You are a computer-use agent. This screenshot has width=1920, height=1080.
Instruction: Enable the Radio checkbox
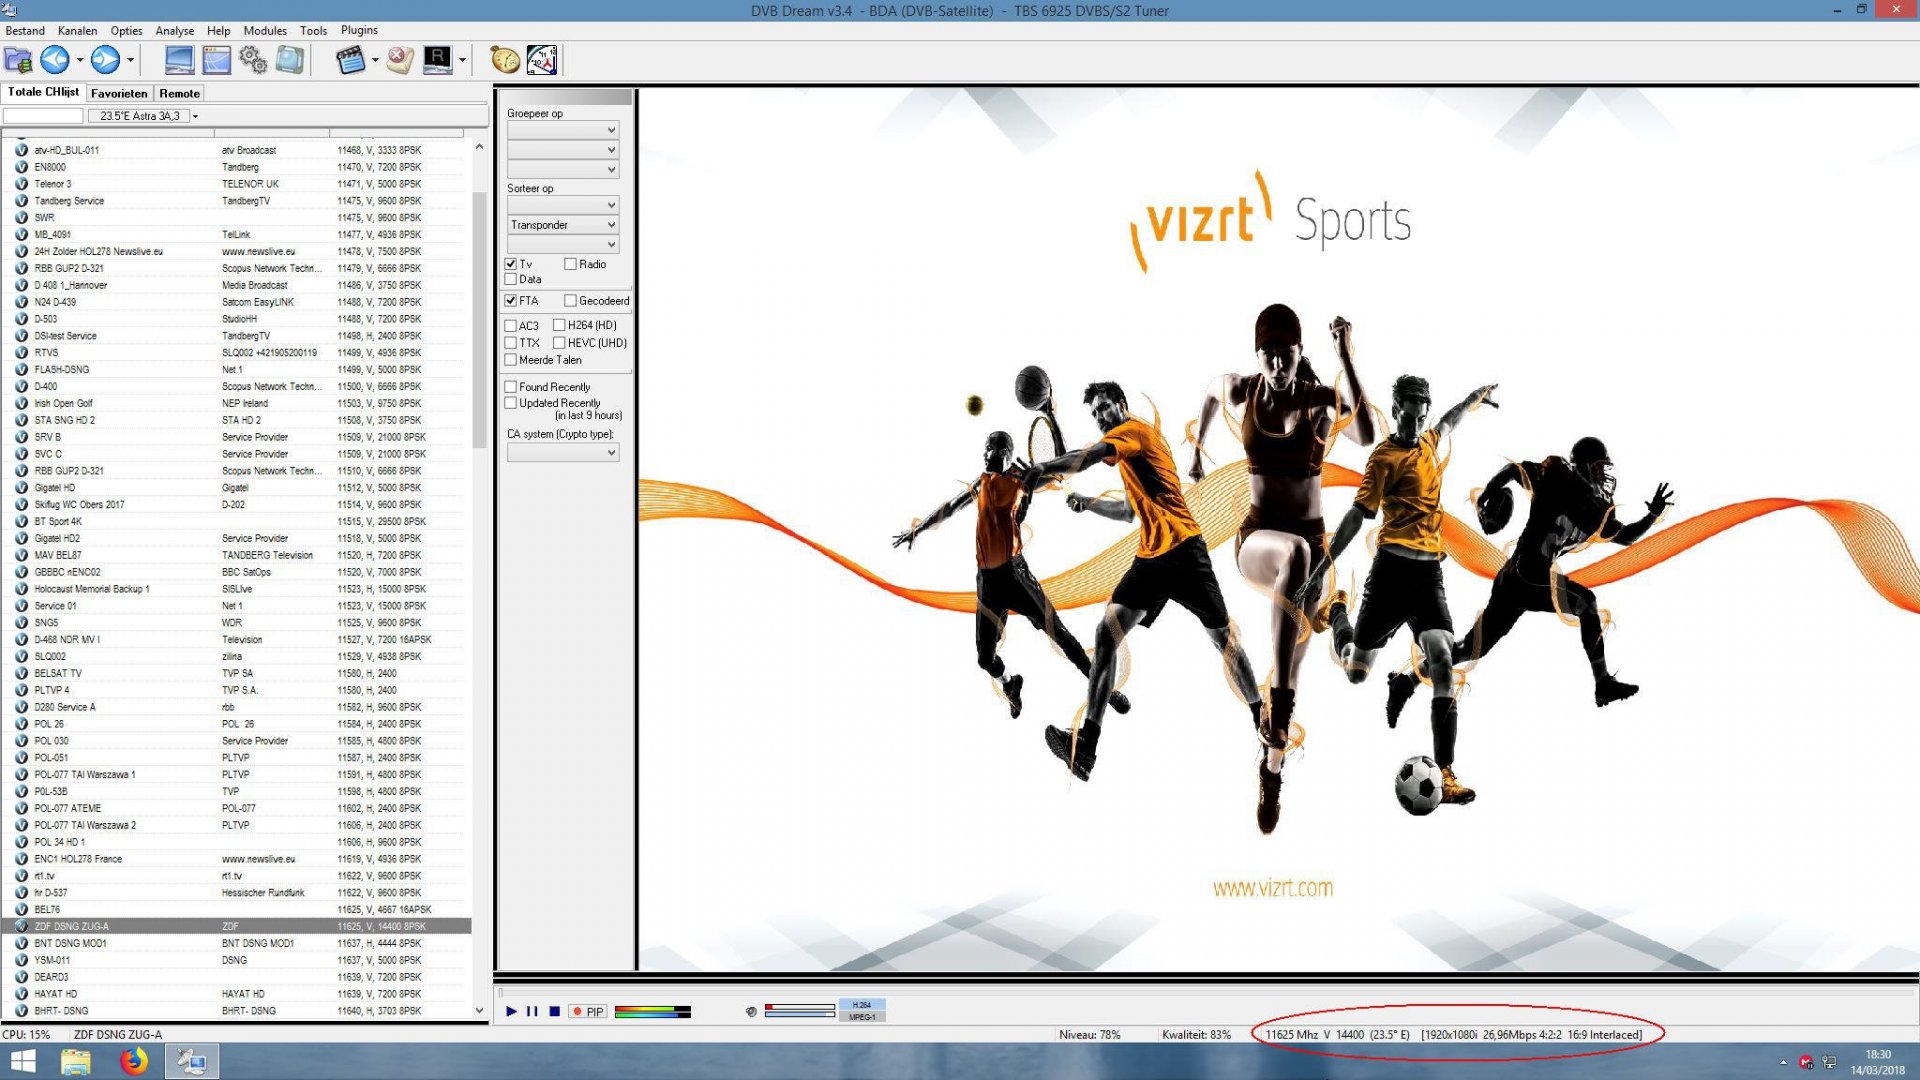tap(568, 264)
